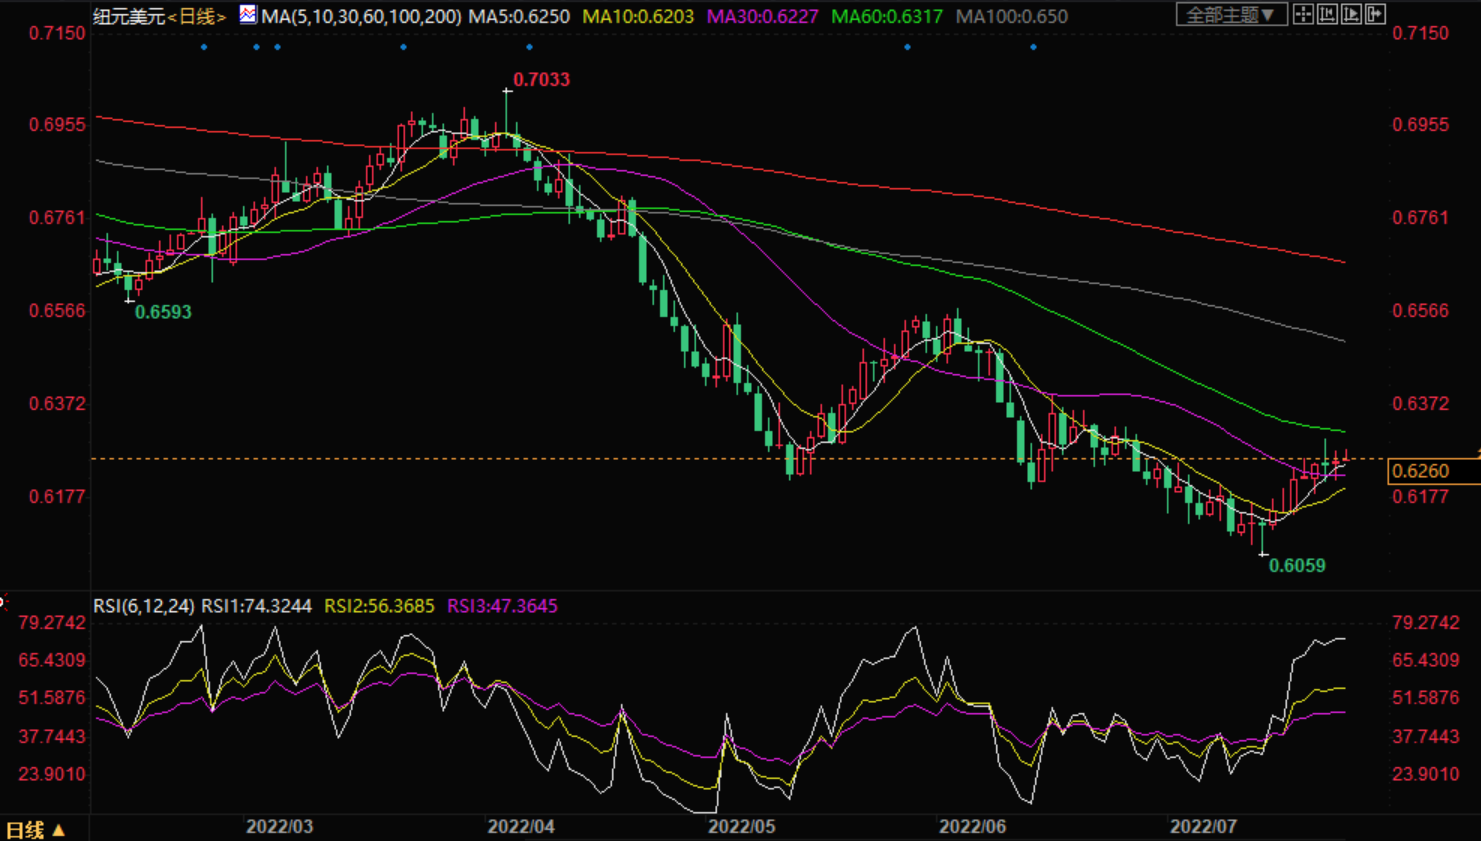Click the 0.7033 high price marker
The height and width of the screenshot is (841, 1481).
(x=541, y=80)
